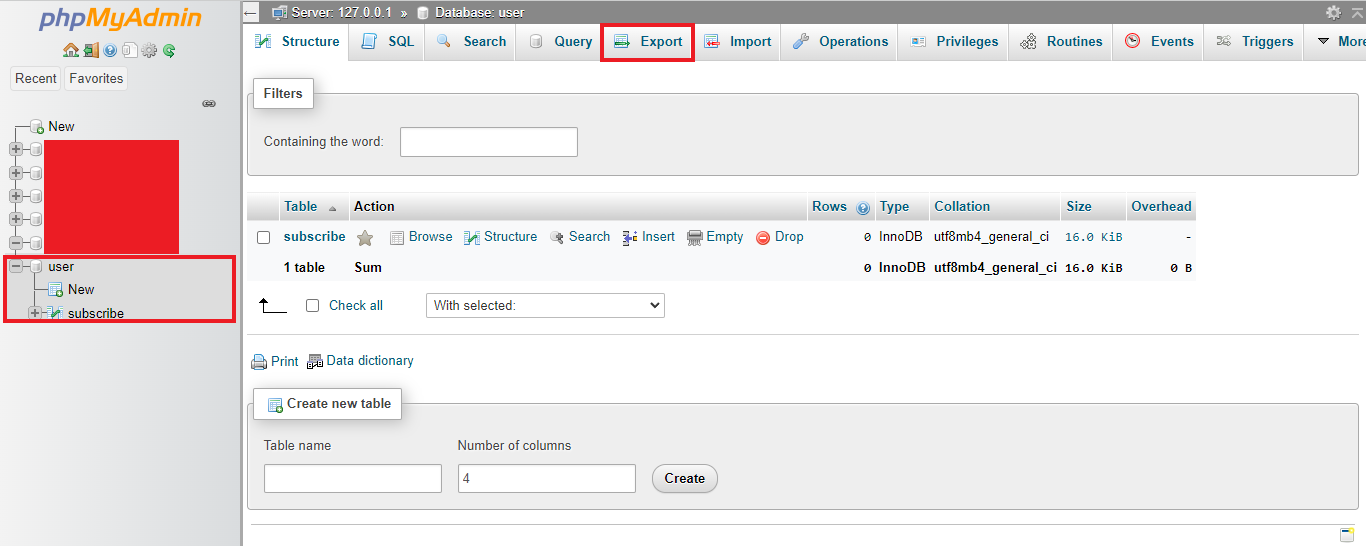
Task: Expand the subscribe table tree node
Action: (x=35, y=313)
